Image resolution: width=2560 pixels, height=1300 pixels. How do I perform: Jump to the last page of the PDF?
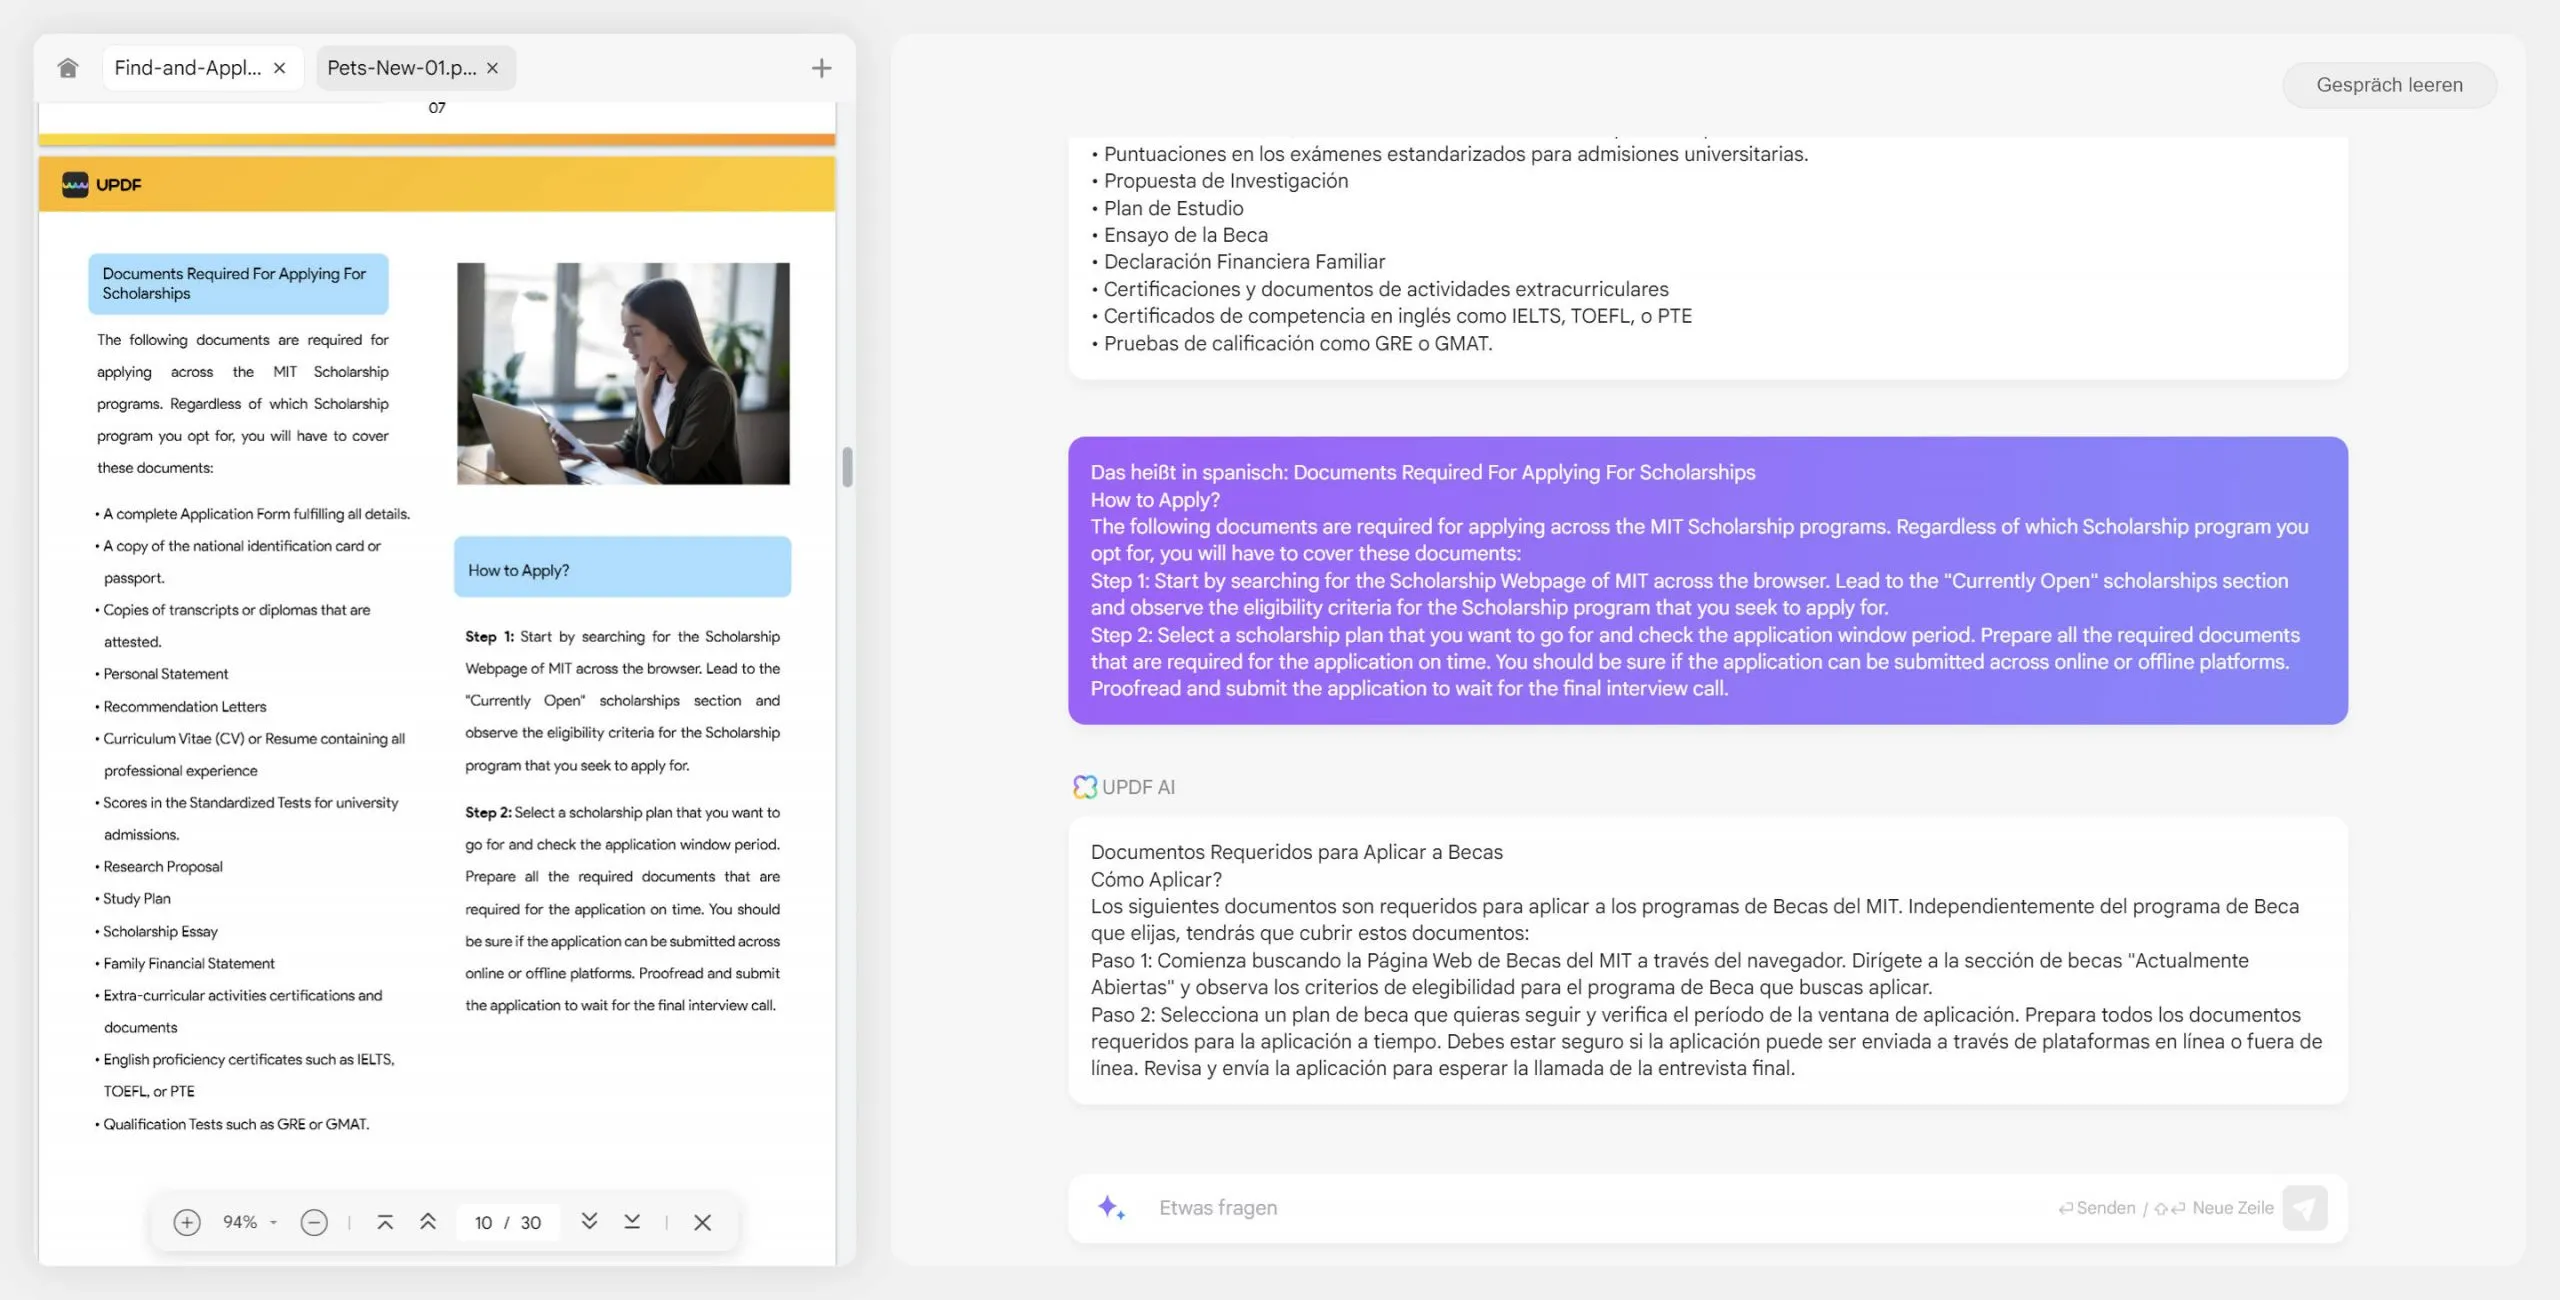pyautogui.click(x=632, y=1222)
